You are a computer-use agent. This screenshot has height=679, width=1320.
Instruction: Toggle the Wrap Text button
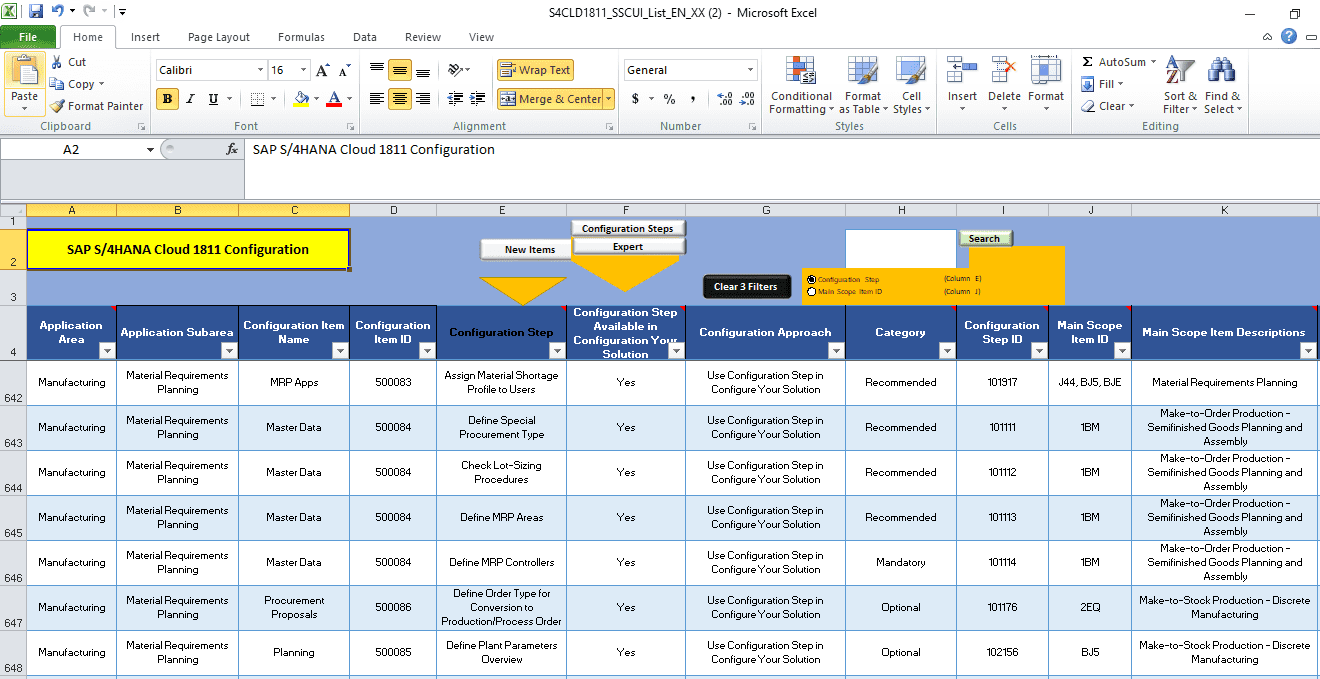click(535, 70)
